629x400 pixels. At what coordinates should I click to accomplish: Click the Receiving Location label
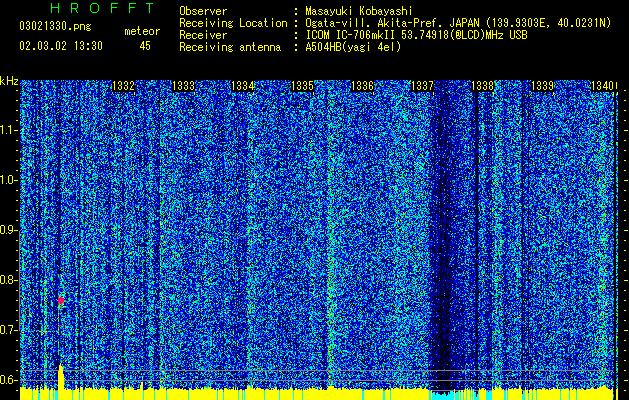pyautogui.click(x=233, y=23)
